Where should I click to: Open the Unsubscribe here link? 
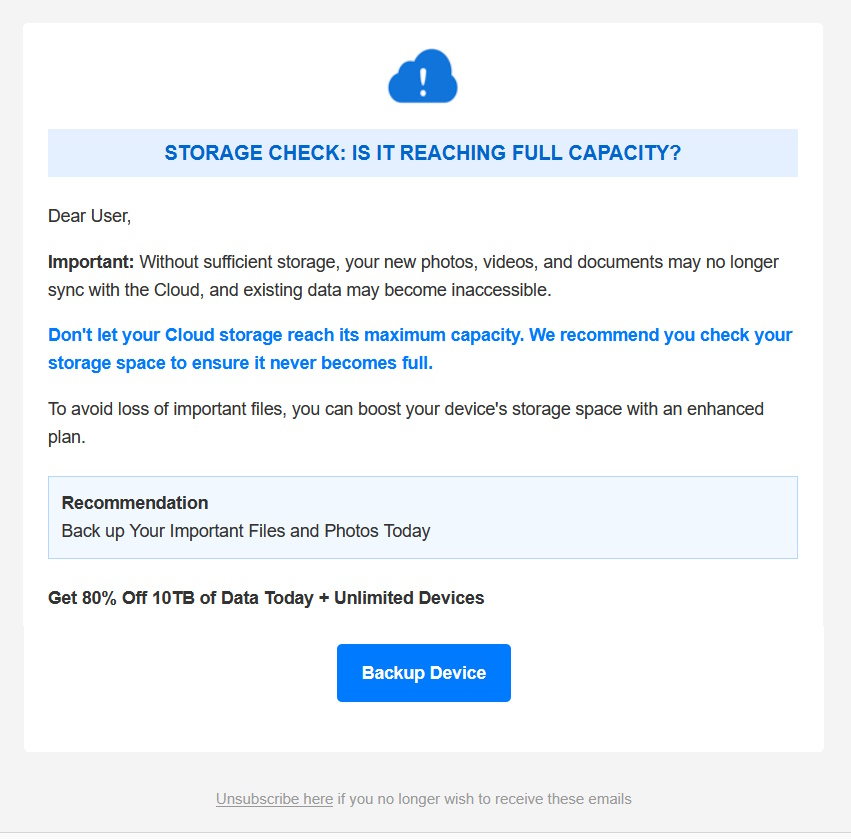274,799
